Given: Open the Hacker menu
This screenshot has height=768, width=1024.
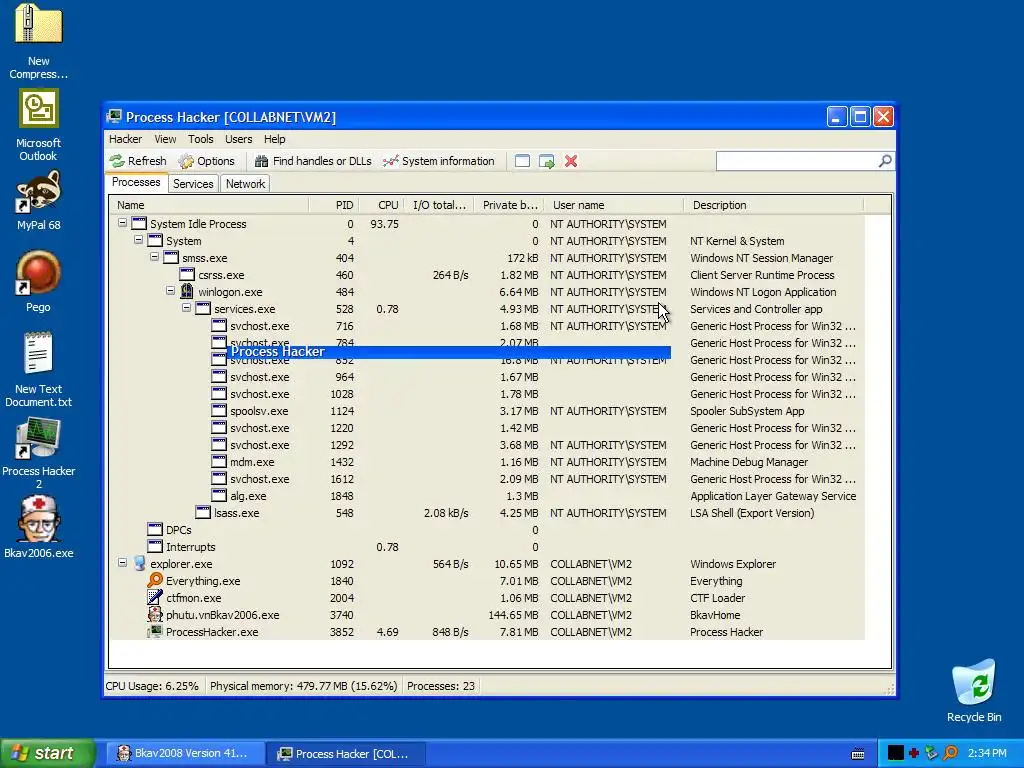Looking at the screenshot, I should pos(125,139).
